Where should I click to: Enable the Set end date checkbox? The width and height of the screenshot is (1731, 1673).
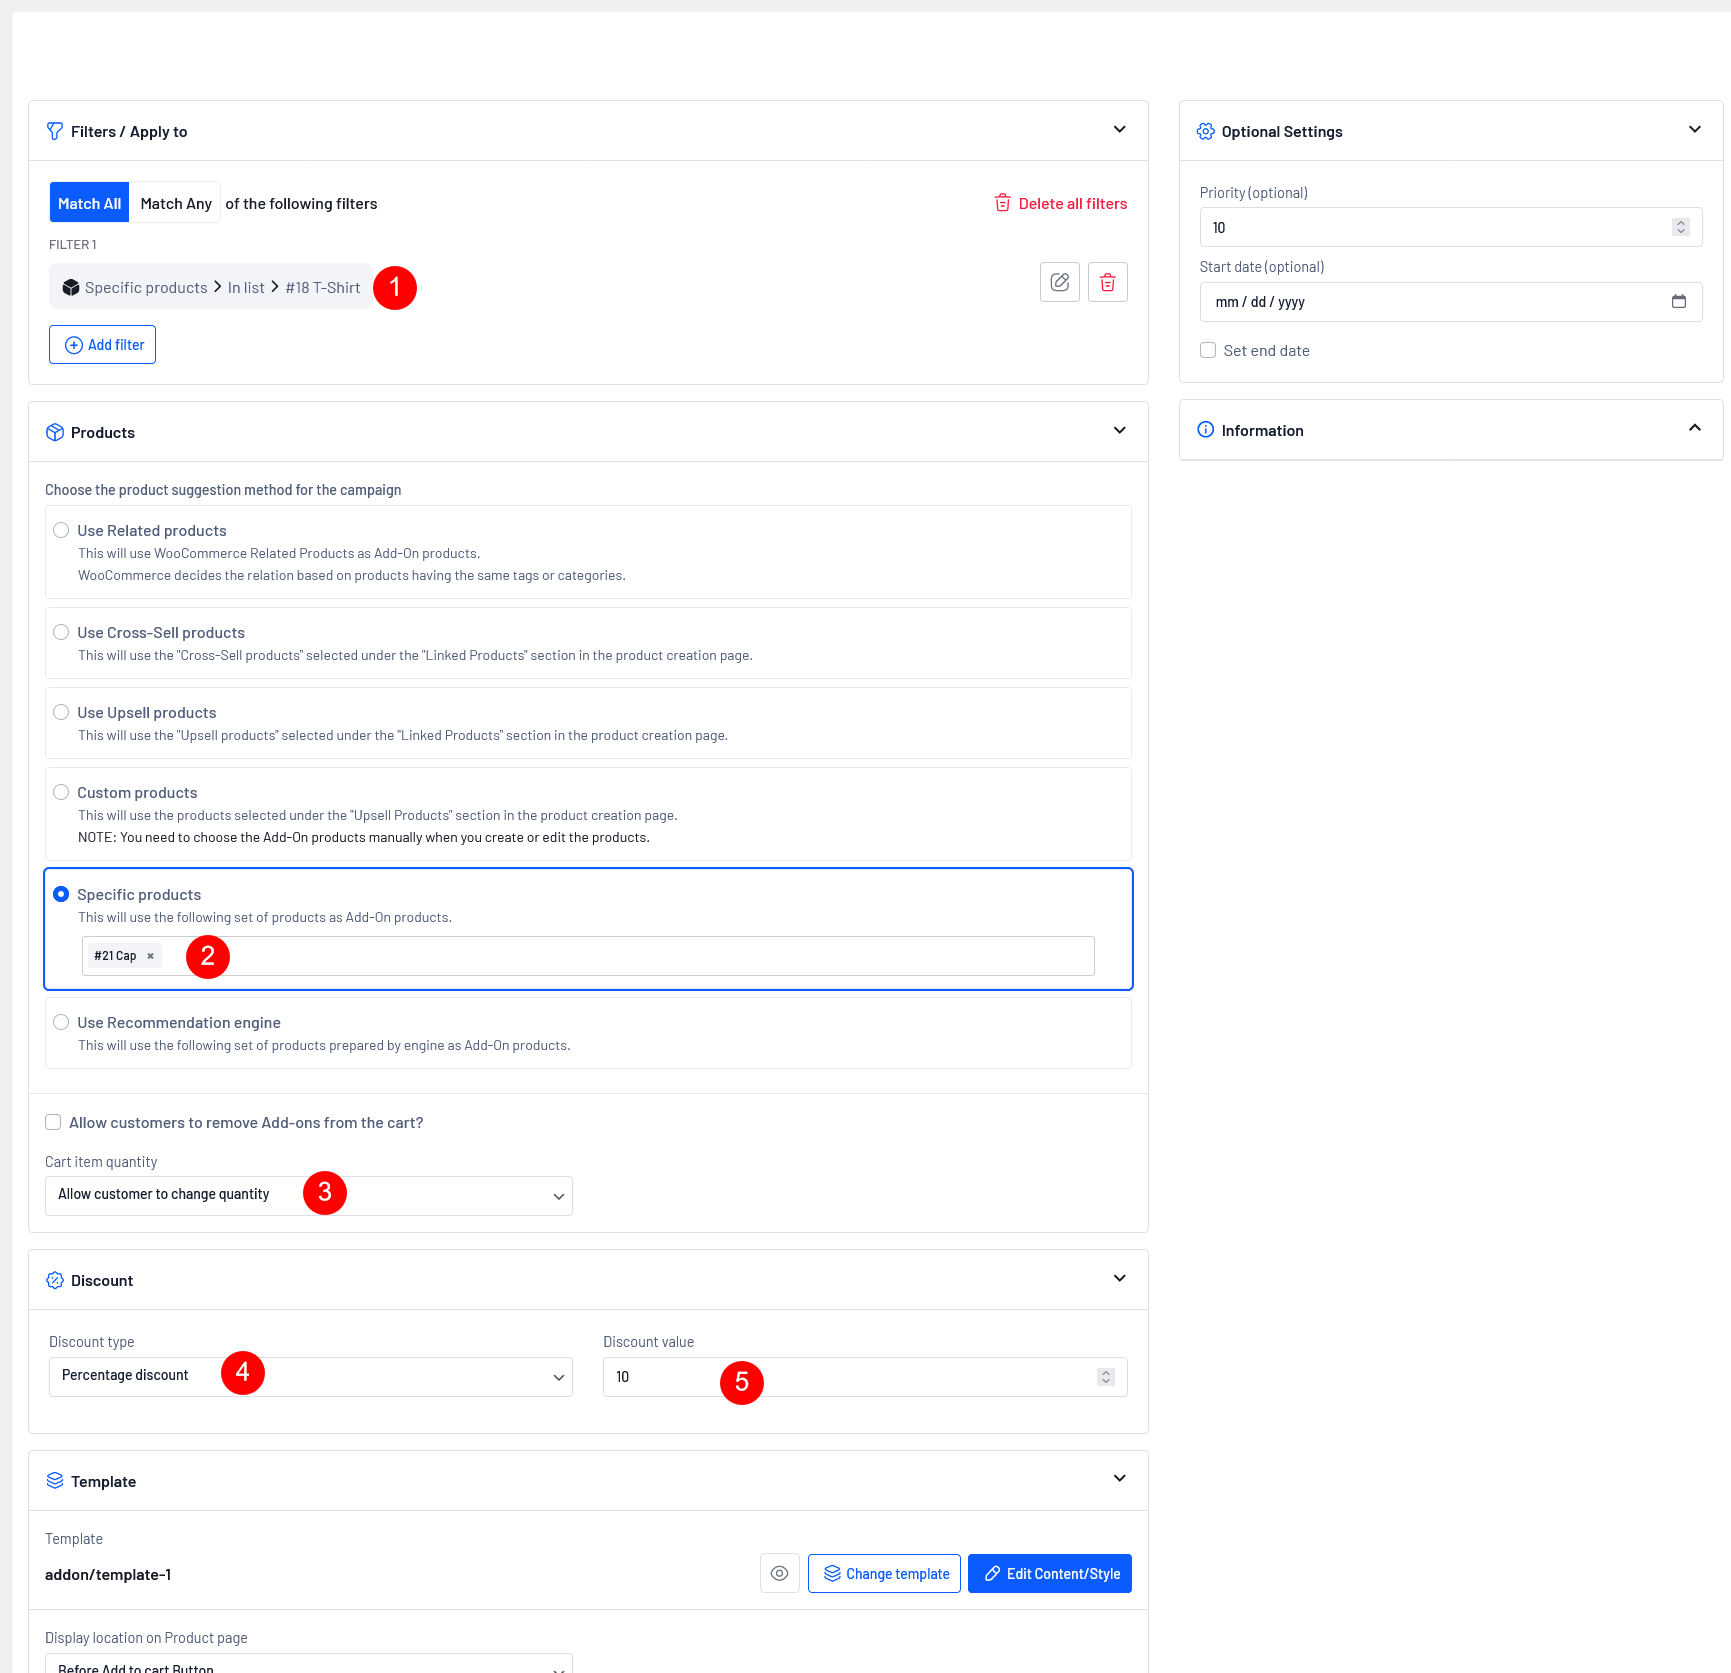tap(1208, 351)
